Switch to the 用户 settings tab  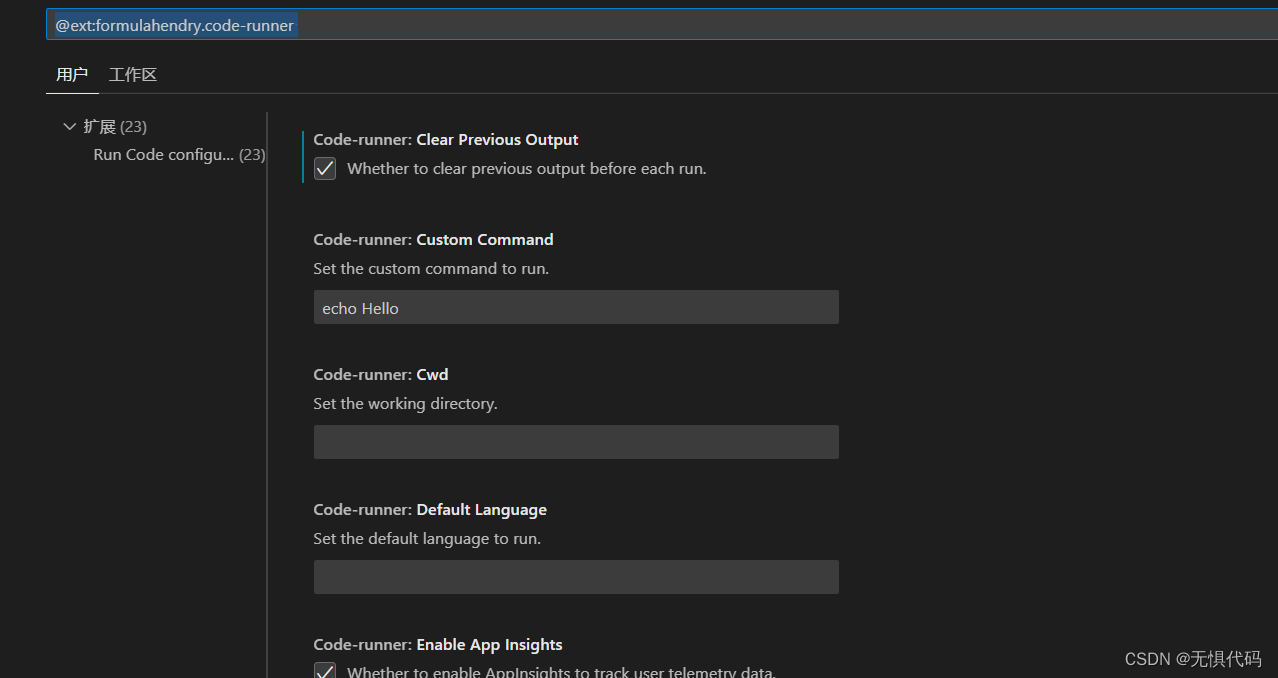point(72,75)
